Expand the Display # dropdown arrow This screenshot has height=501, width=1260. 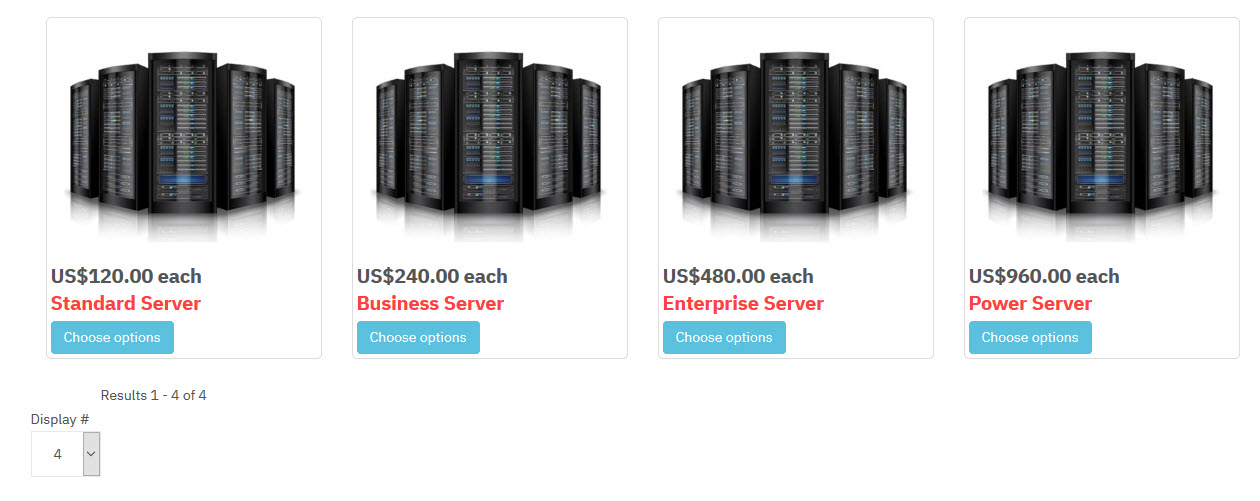pyautogui.click(x=91, y=454)
